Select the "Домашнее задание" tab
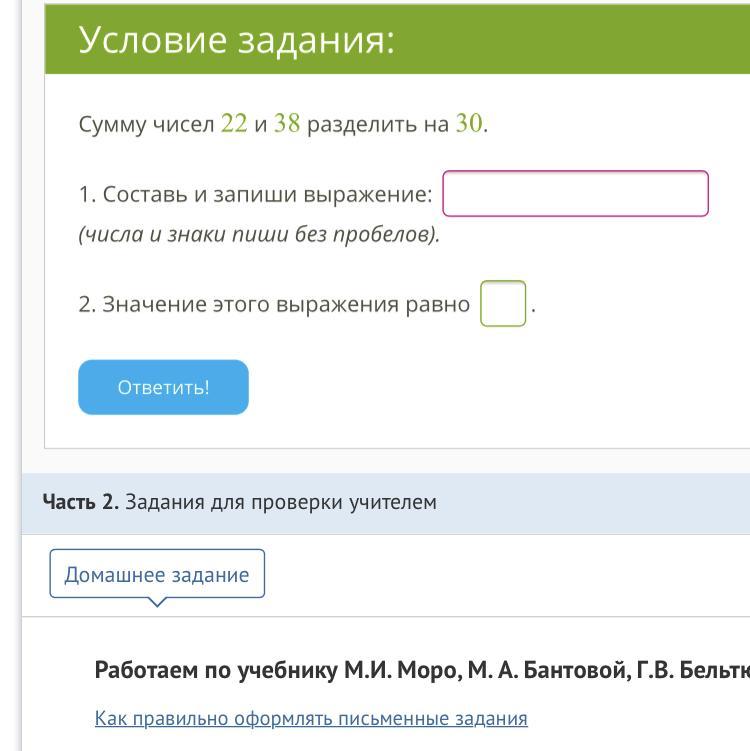750x751 pixels. pyautogui.click(x=157, y=575)
